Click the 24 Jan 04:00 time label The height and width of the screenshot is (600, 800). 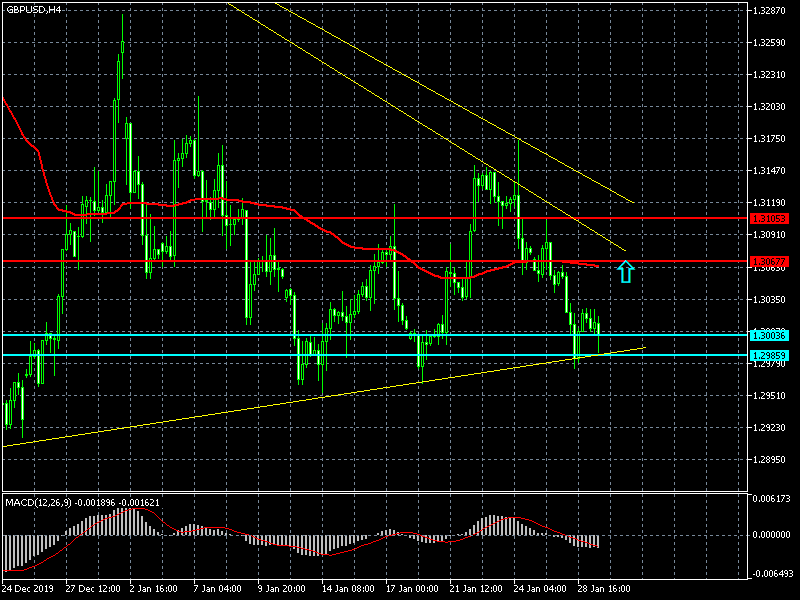coord(540,589)
